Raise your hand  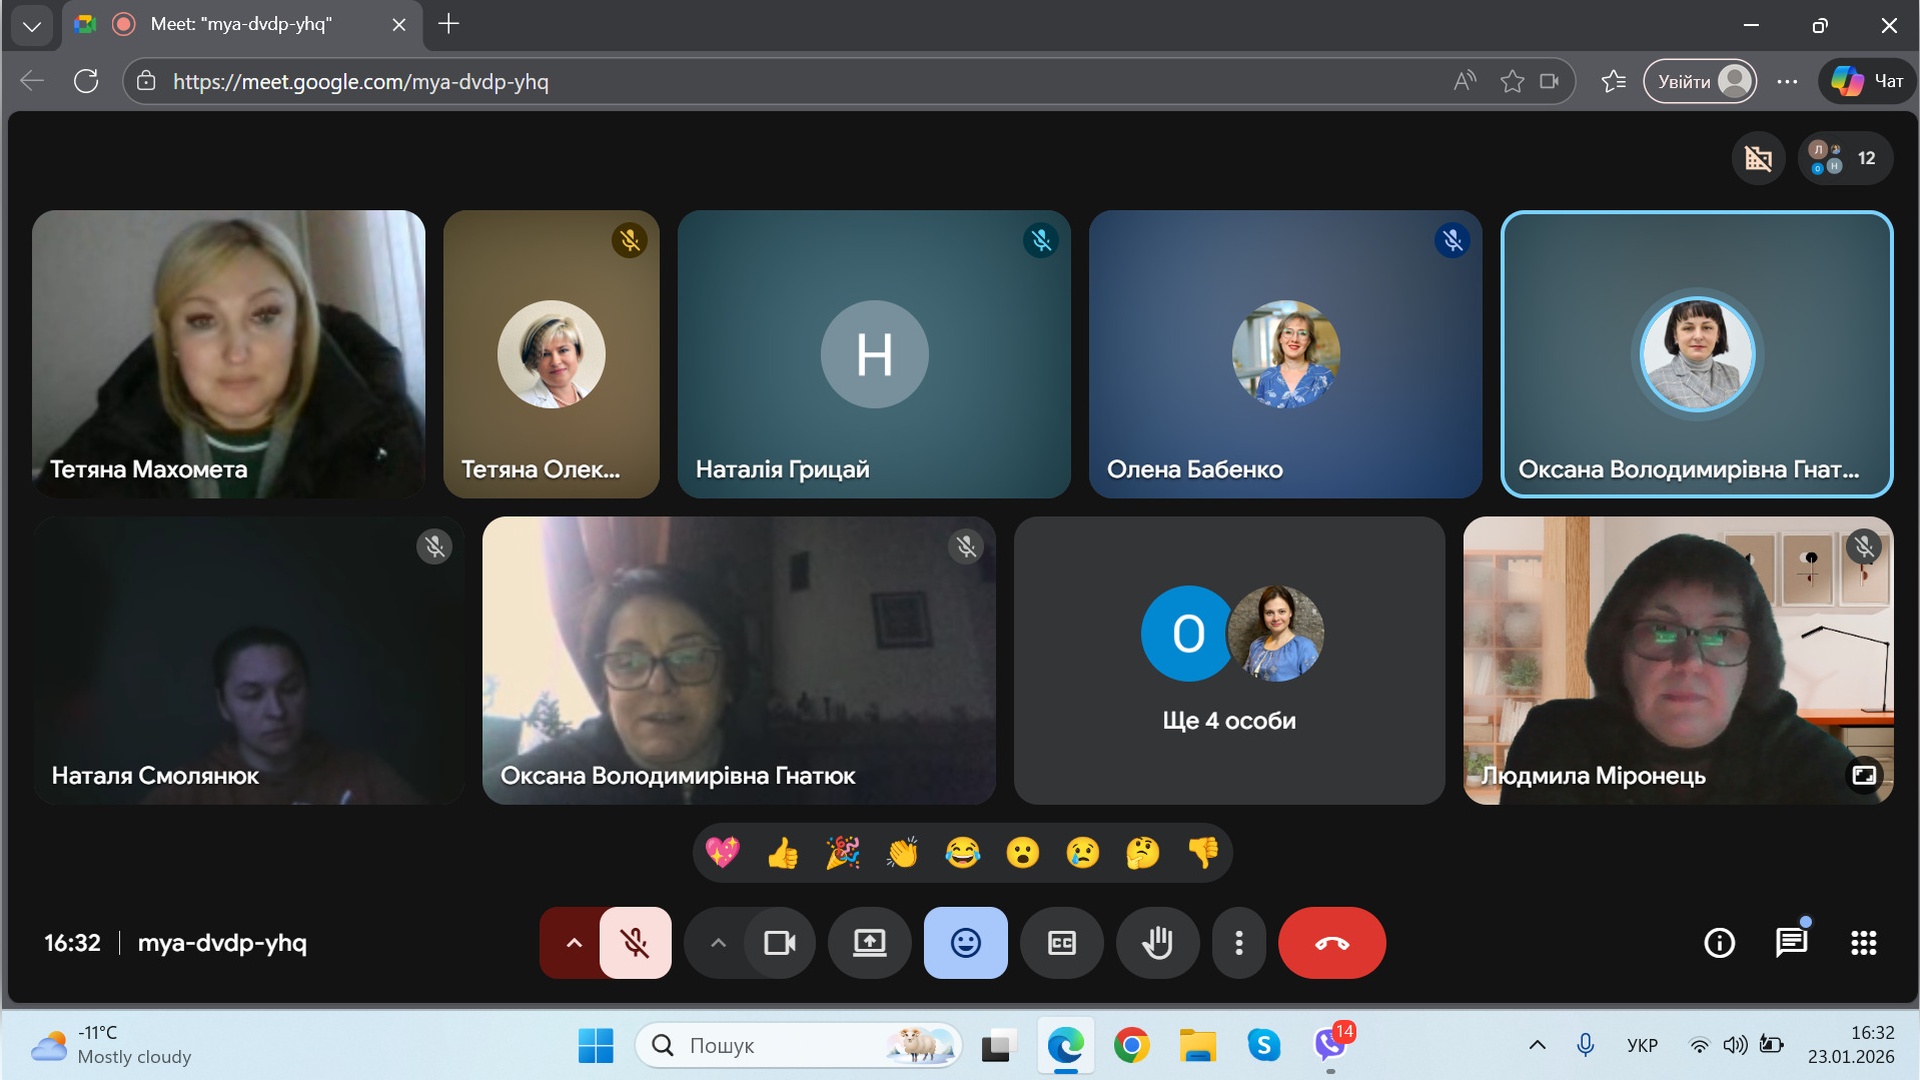1157,943
